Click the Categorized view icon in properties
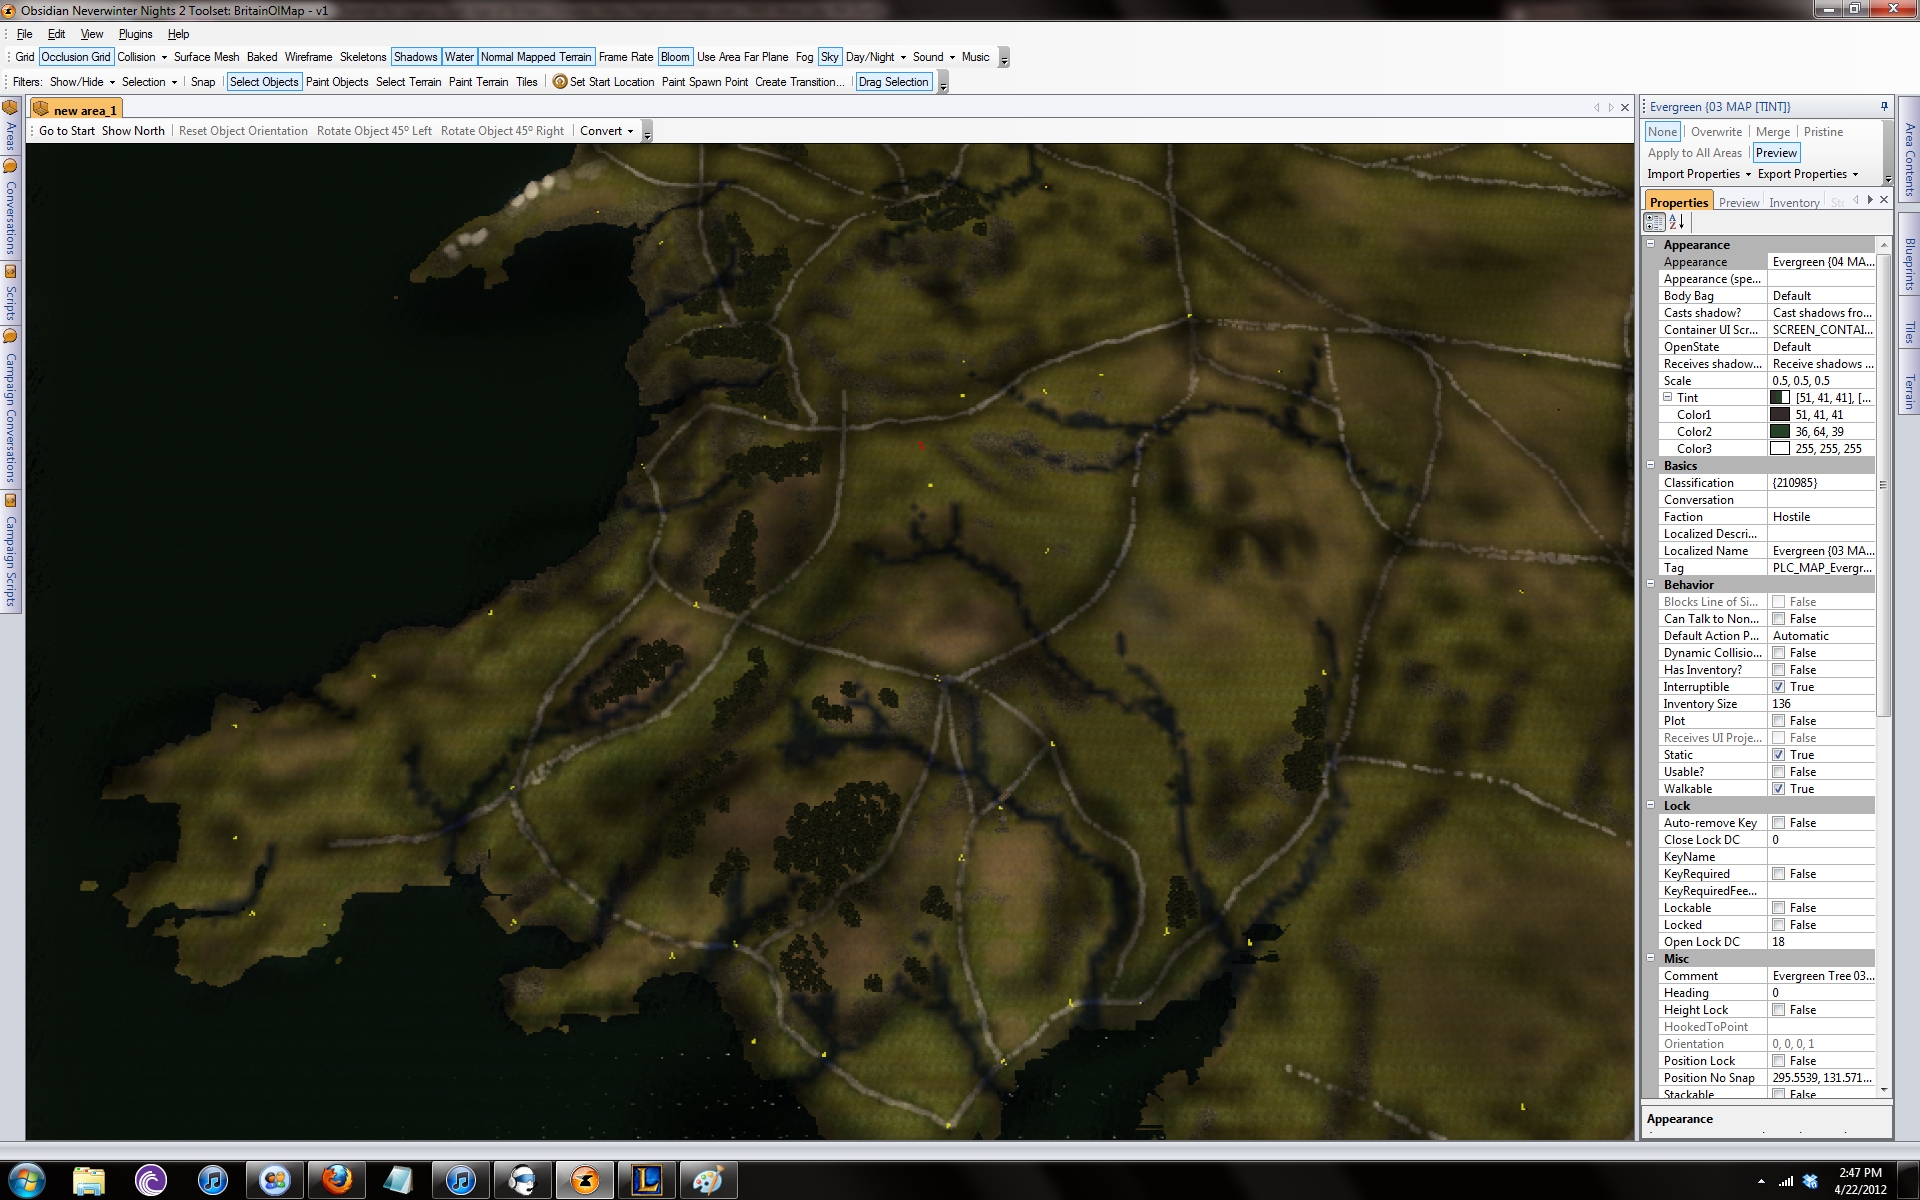Viewport: 1920px width, 1200px height. click(1655, 222)
